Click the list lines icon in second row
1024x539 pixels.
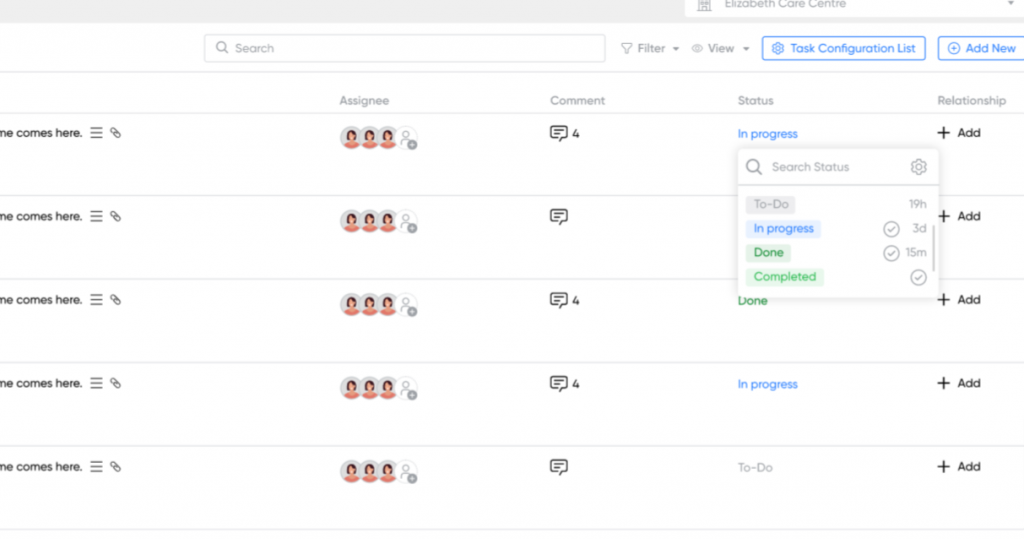point(96,216)
